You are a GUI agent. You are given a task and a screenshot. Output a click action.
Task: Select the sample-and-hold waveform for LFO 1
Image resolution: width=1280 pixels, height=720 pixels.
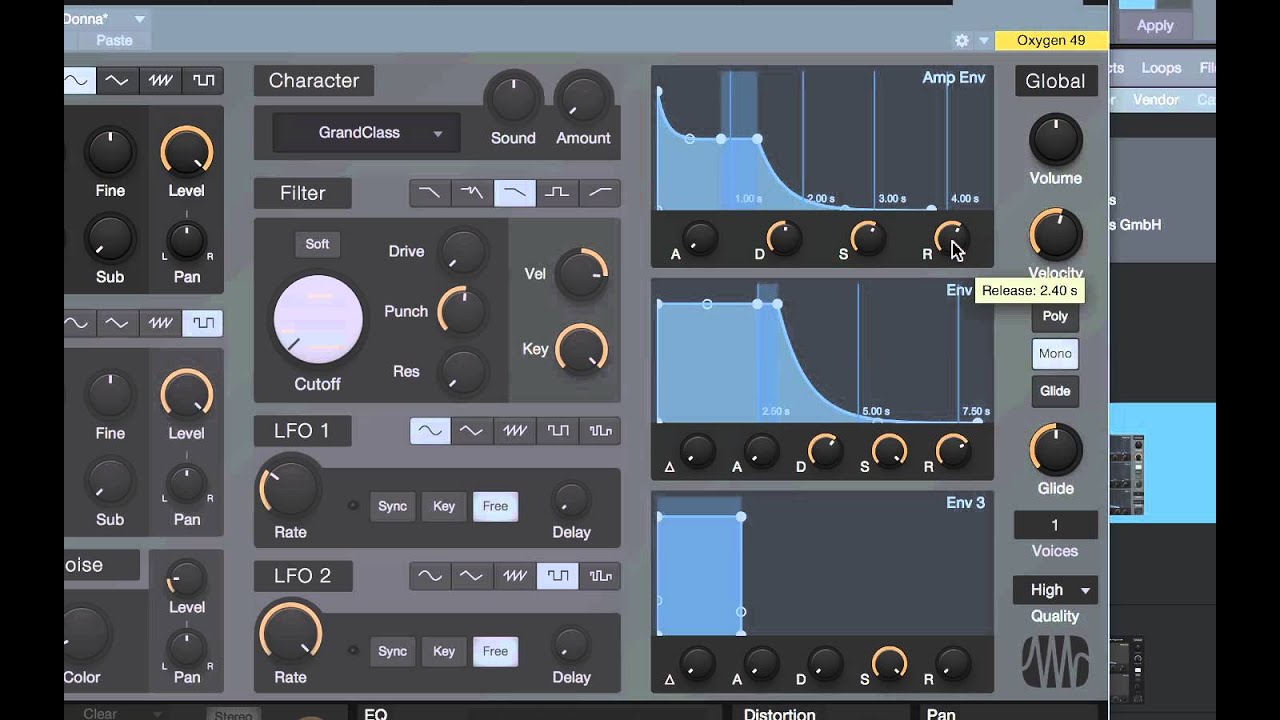pyautogui.click(x=600, y=431)
